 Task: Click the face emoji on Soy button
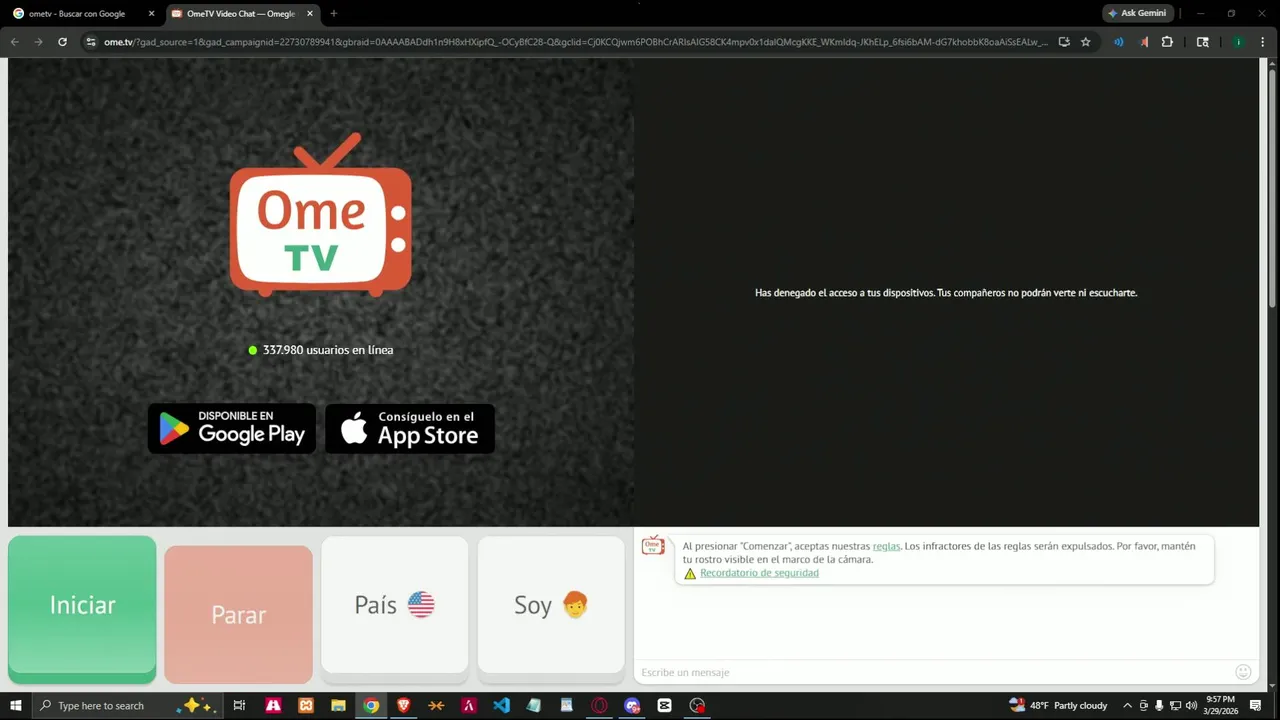click(575, 605)
